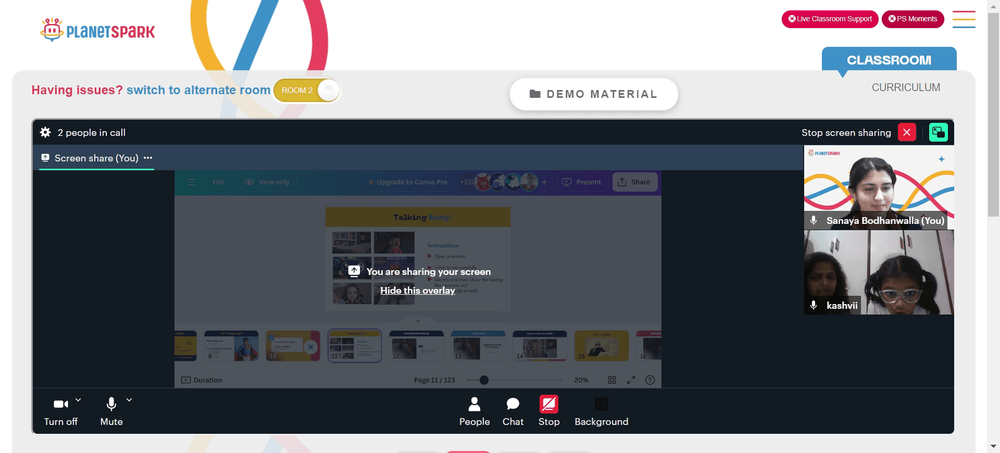This screenshot has width=1000, height=453.
Task: Select kashvii's video tile
Action: (x=879, y=272)
